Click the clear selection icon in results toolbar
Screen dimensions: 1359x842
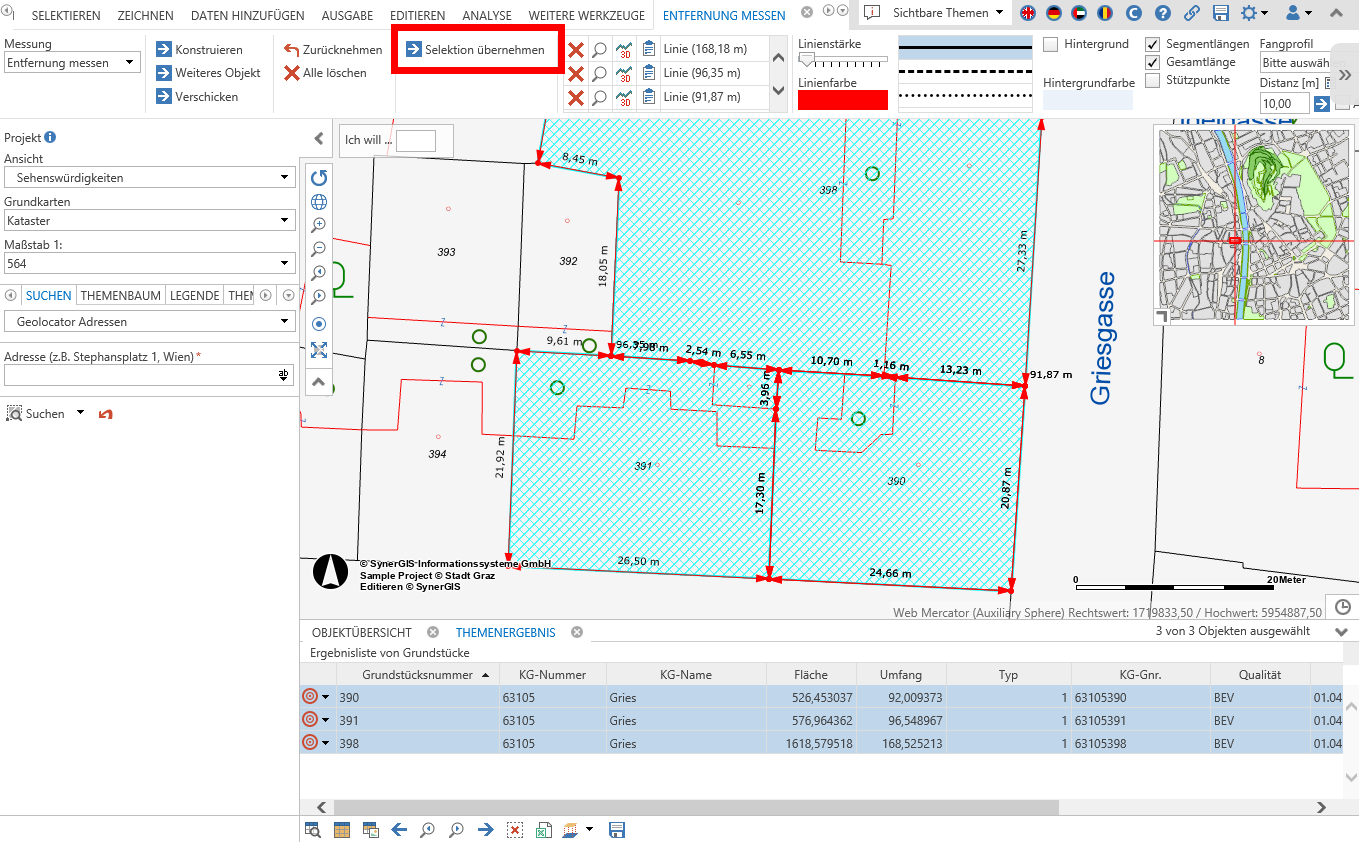(x=514, y=830)
